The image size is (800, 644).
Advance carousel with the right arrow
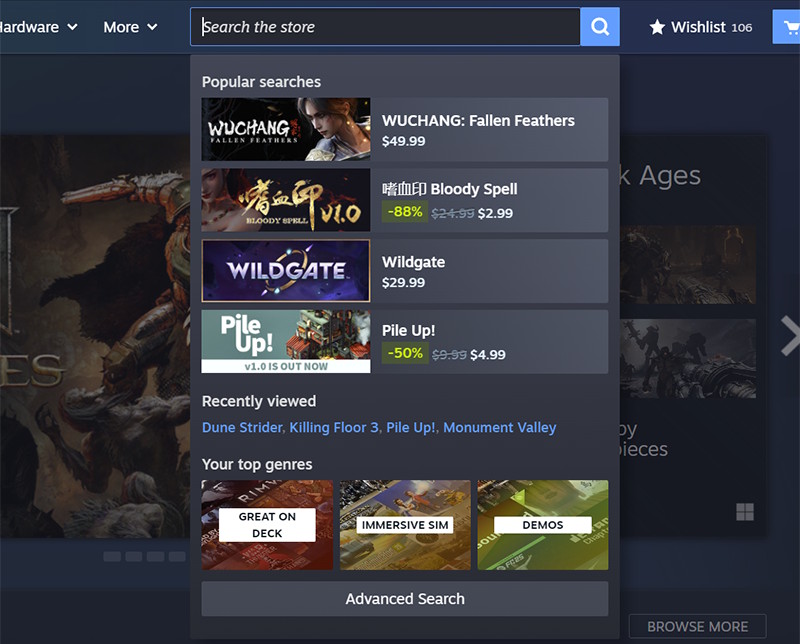(x=790, y=335)
